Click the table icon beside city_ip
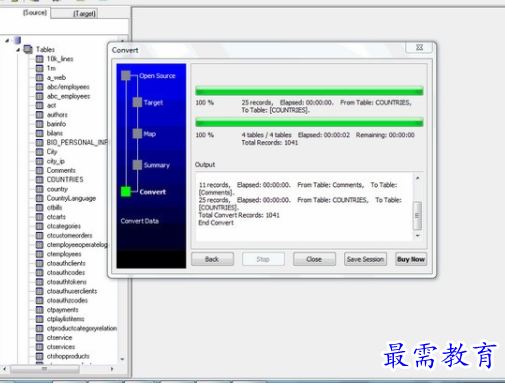 pos(40,161)
